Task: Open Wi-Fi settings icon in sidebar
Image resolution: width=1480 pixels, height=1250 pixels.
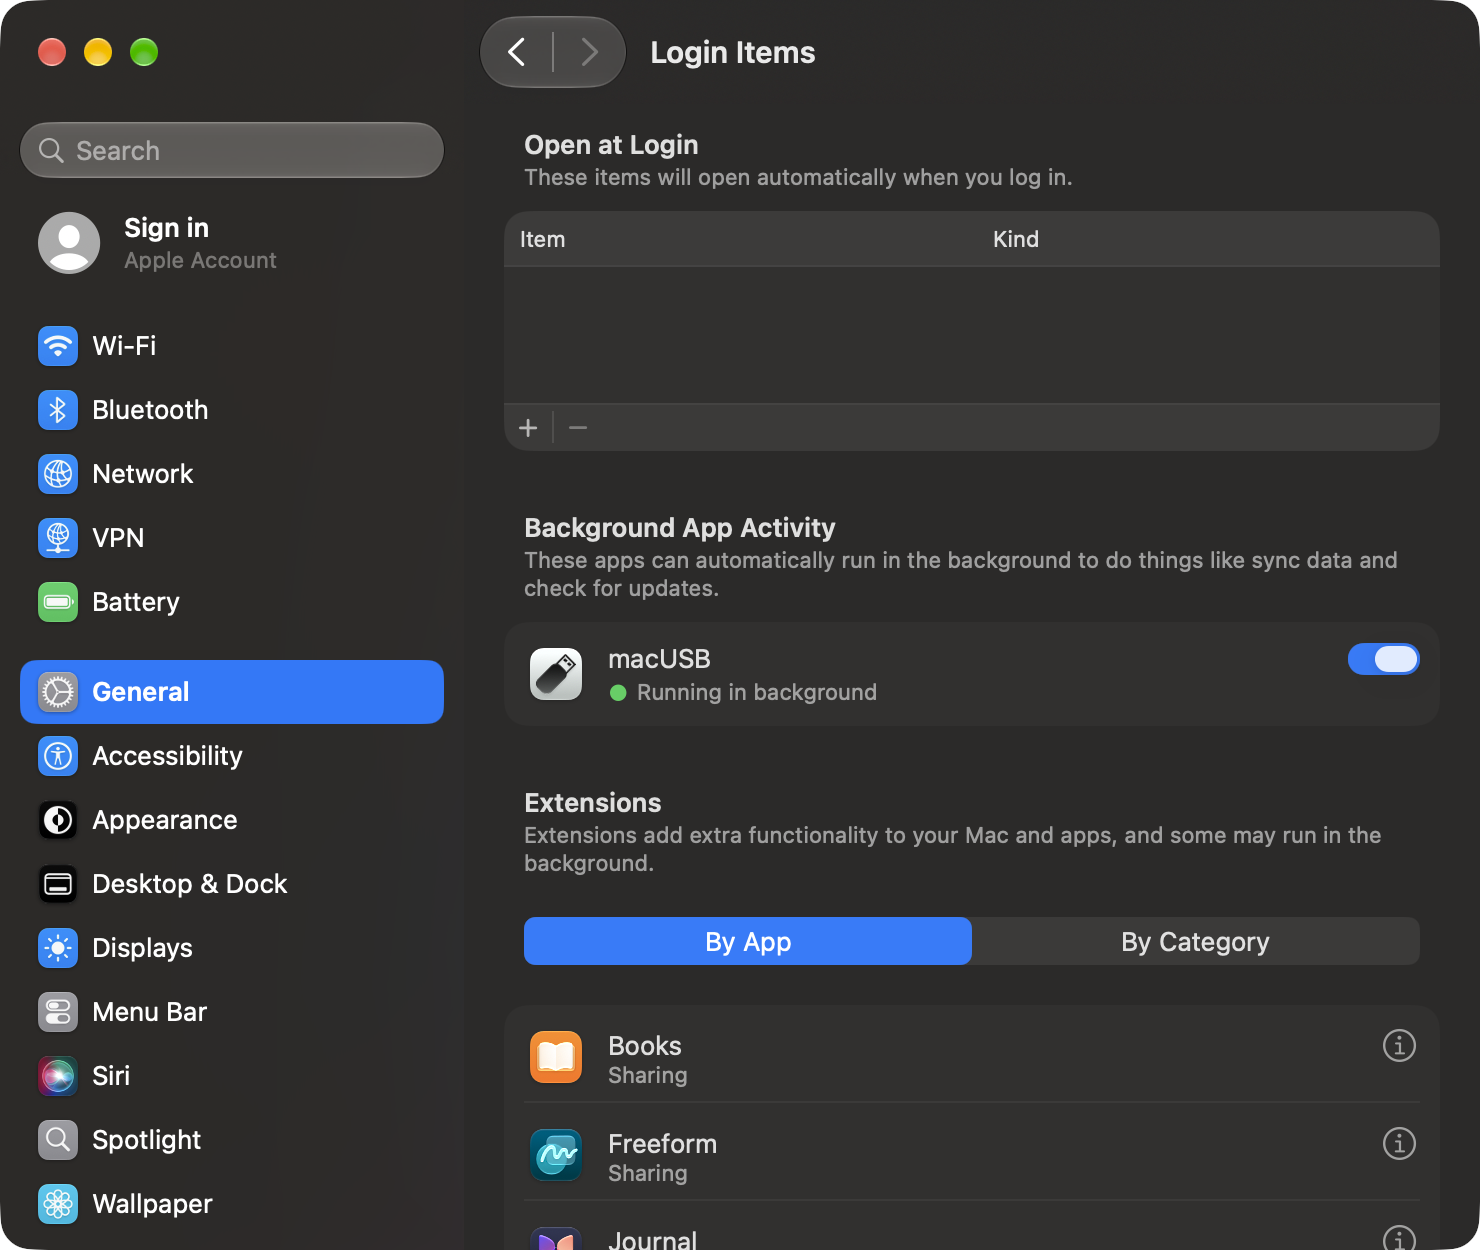Action: point(58,346)
